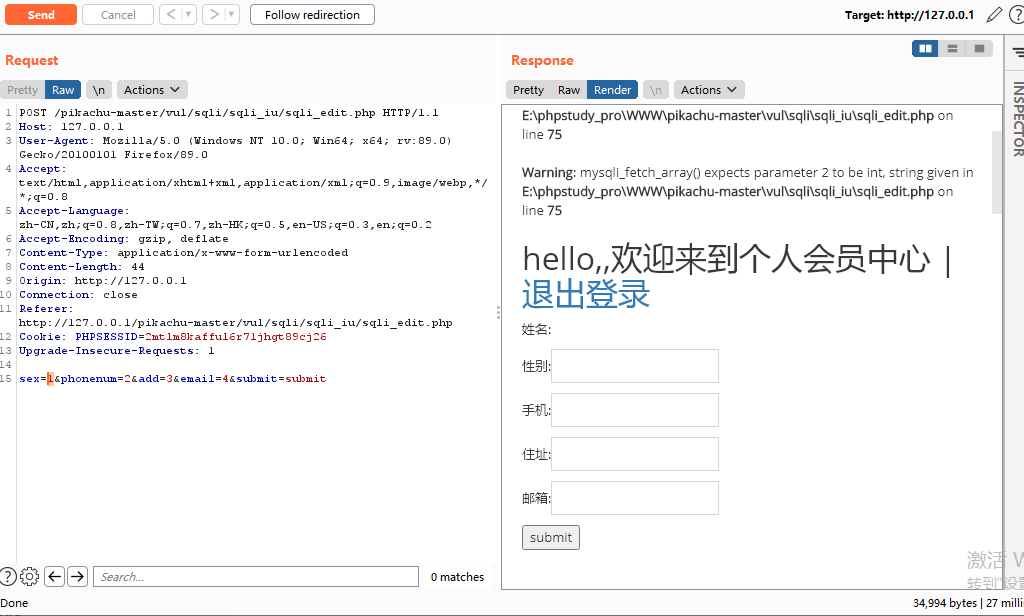Click the sex parameter value 1
Viewport: 1024px width, 616px height.
tap(50, 379)
